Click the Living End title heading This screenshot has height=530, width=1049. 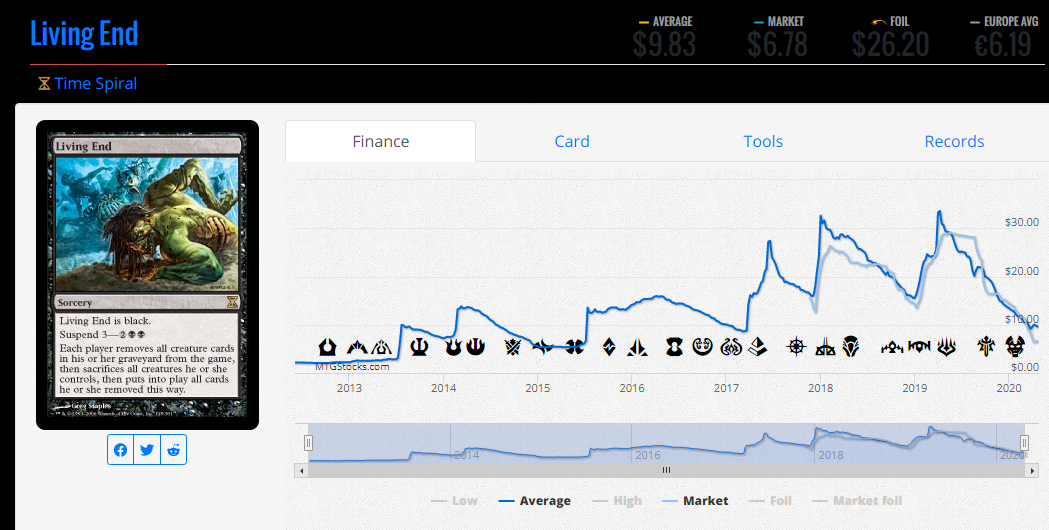[84, 33]
